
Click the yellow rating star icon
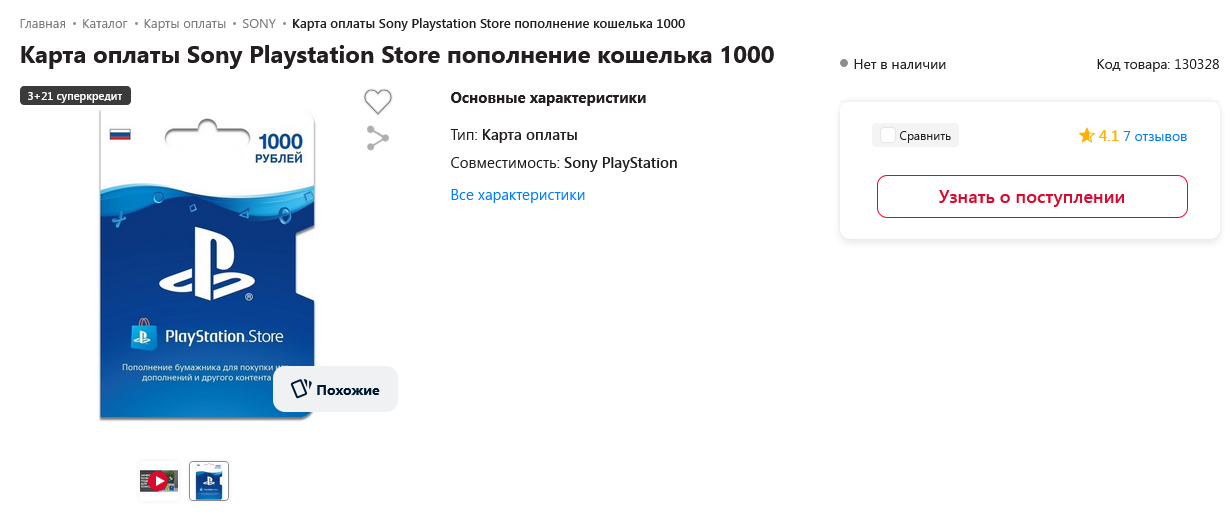click(x=1086, y=136)
